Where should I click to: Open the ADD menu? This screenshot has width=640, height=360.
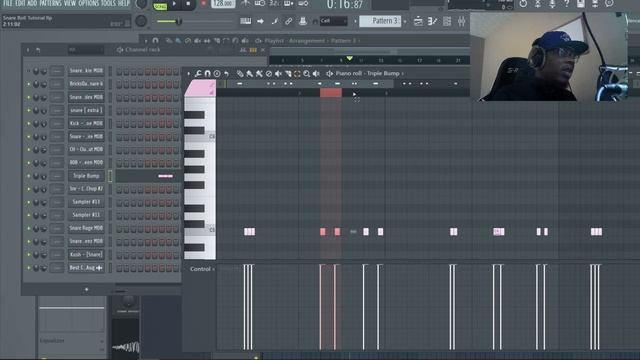tap(32, 3)
